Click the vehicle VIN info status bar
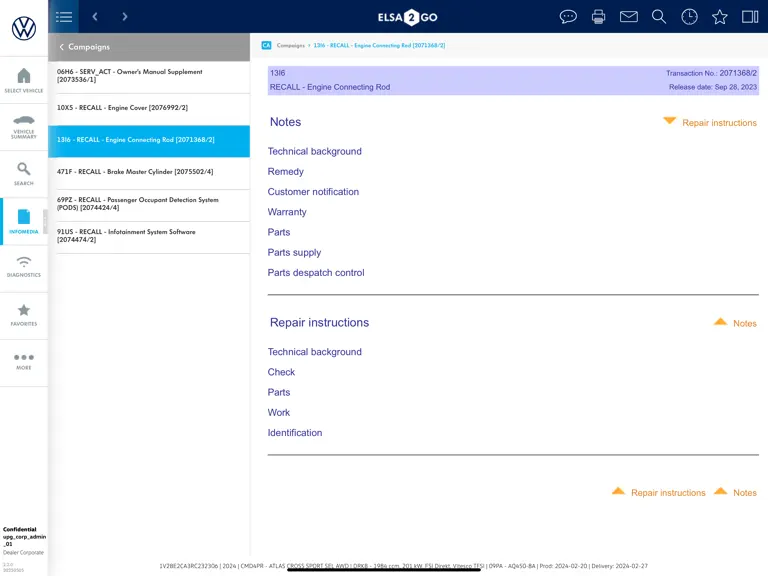Image resolution: width=768 pixels, height=576 pixels. 403,566
